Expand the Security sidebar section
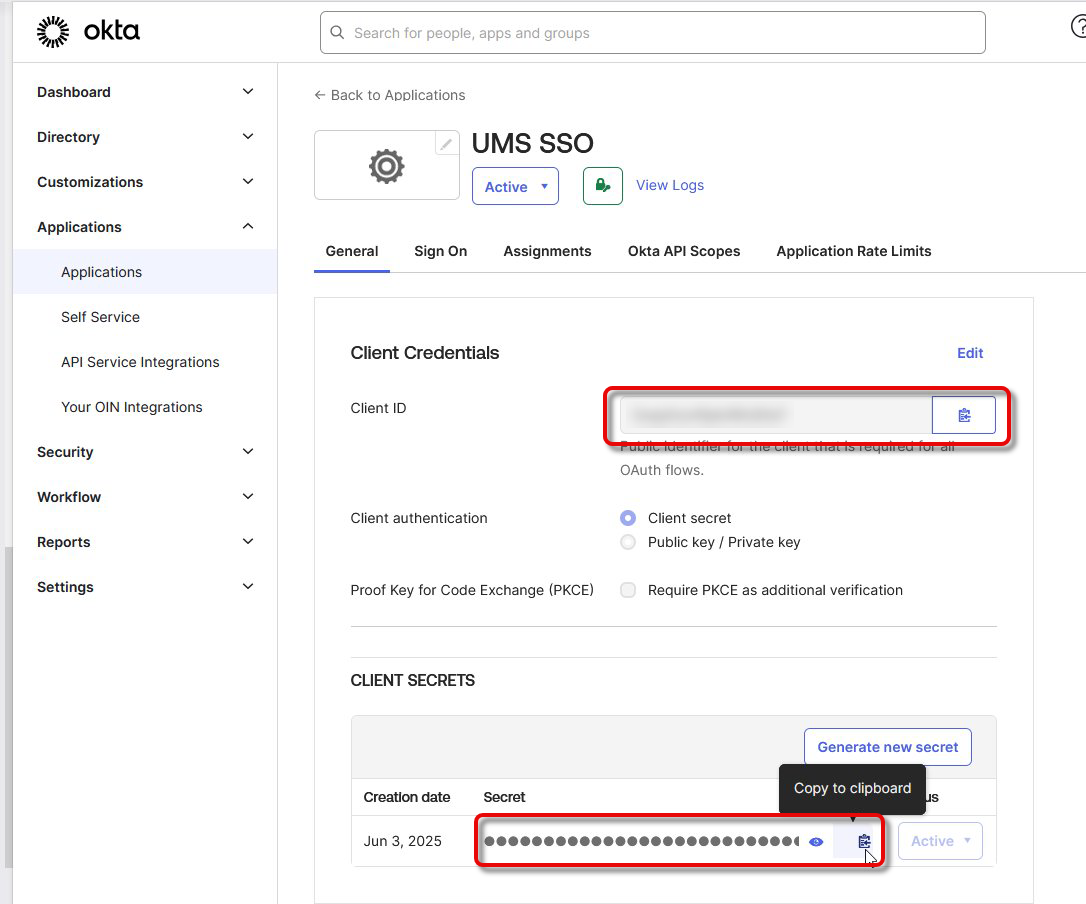 click(x=145, y=452)
